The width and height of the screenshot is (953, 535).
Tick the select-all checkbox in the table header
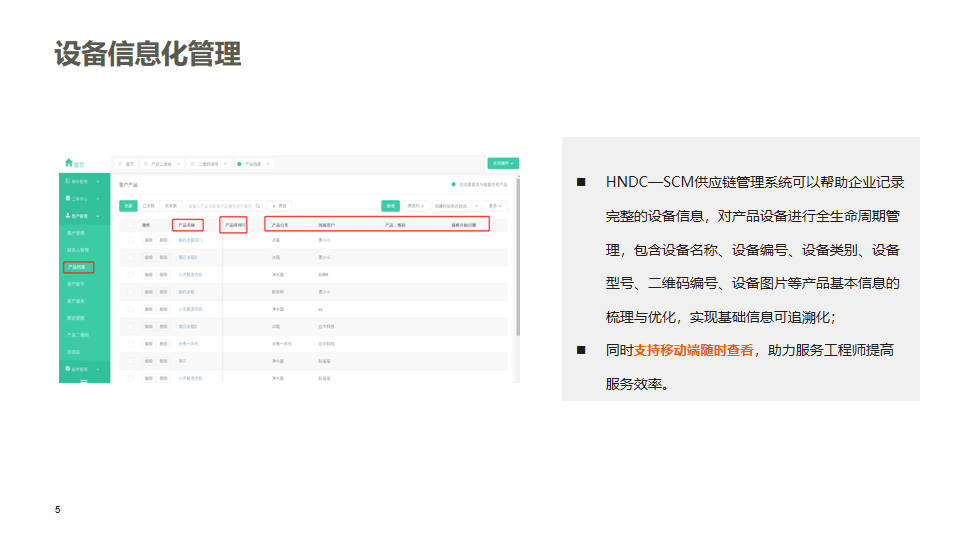129,225
